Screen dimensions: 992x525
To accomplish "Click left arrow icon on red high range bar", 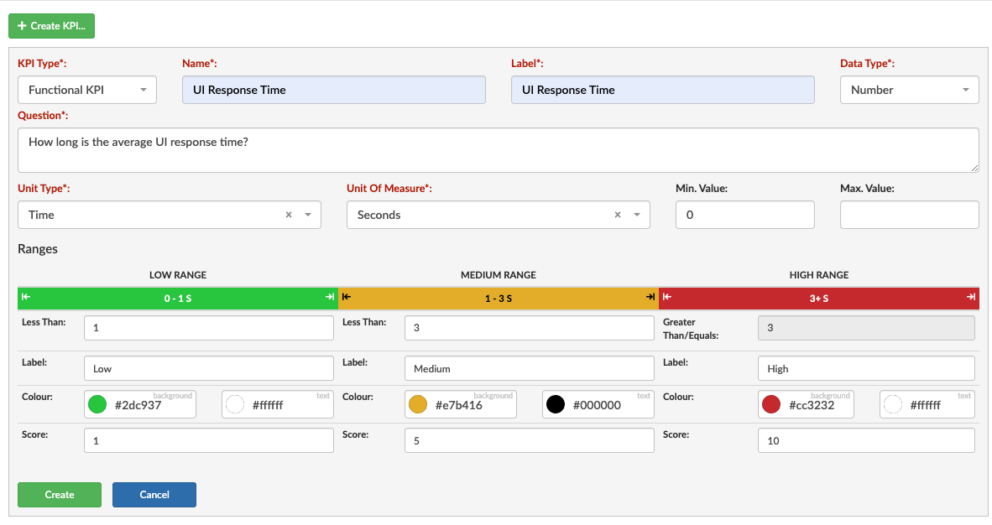I will click(x=667, y=297).
